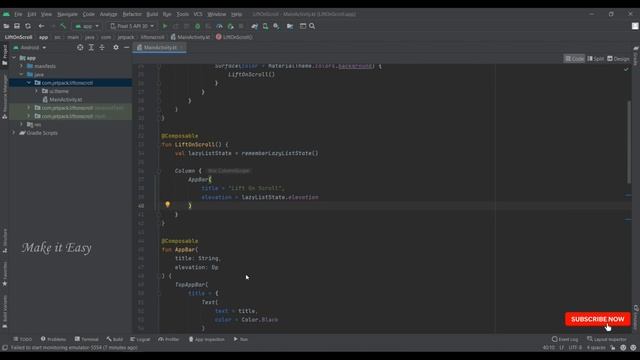Switch editor to Code view
This screenshot has width=640, height=360.
(x=574, y=59)
